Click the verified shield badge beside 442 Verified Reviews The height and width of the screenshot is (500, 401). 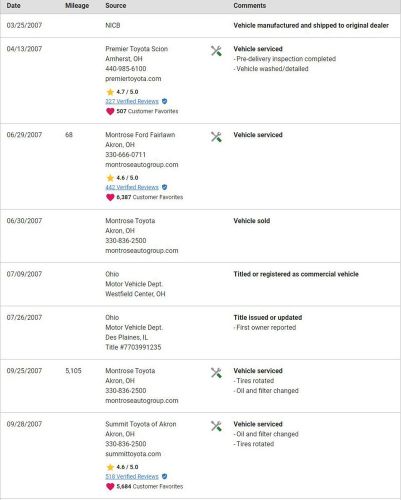coord(164,187)
